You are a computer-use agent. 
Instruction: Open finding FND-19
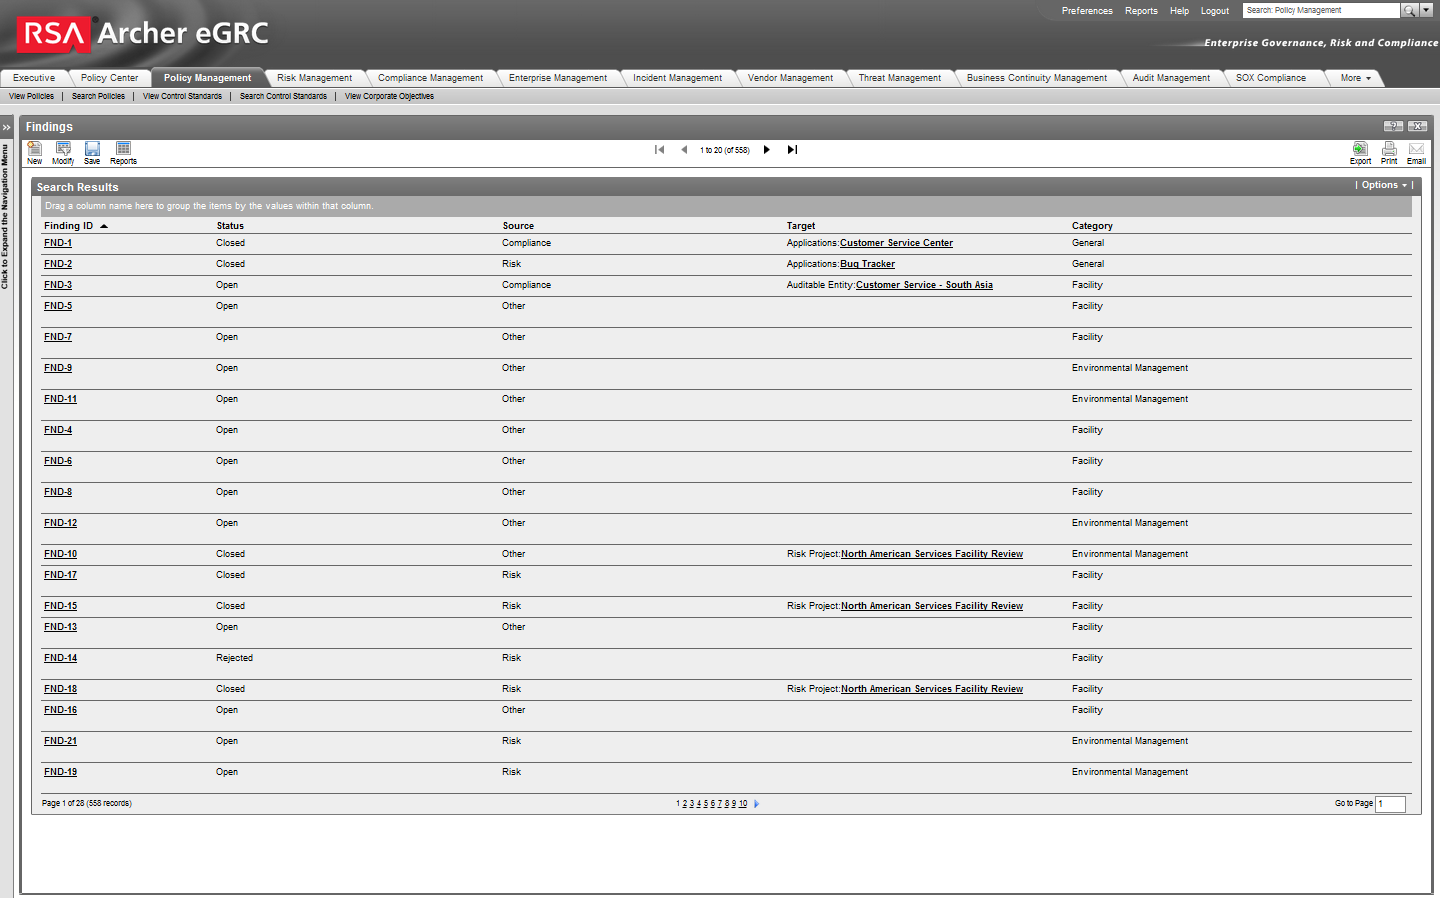tap(60, 772)
